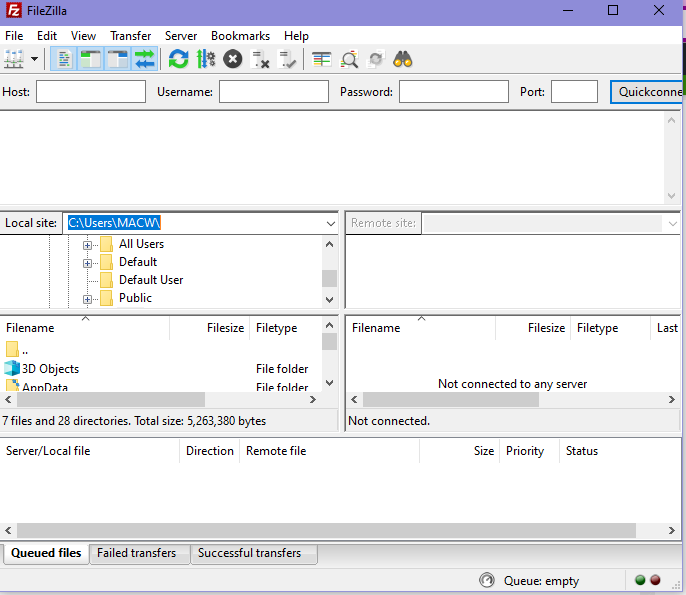Click the local file list scroll right arrow
The width and height of the screenshot is (686, 595).
pyautogui.click(x=312, y=399)
